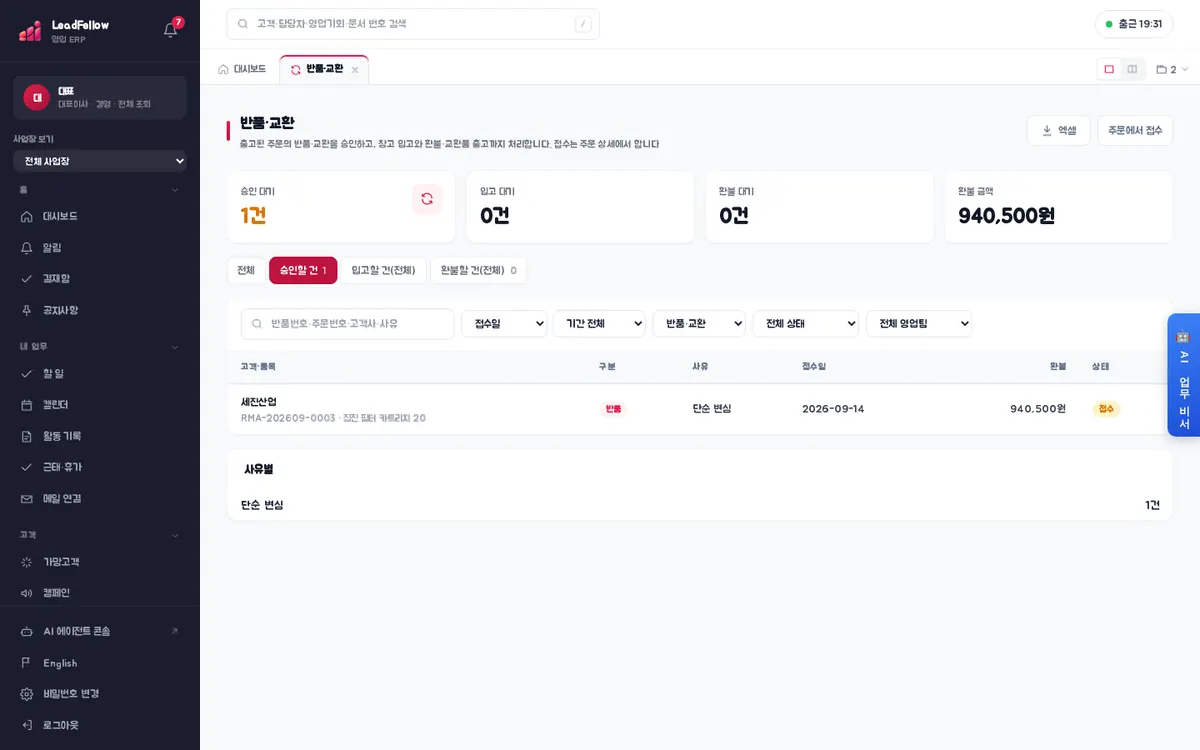
Task: Select the 반품·교환 tab
Action: (x=324, y=70)
